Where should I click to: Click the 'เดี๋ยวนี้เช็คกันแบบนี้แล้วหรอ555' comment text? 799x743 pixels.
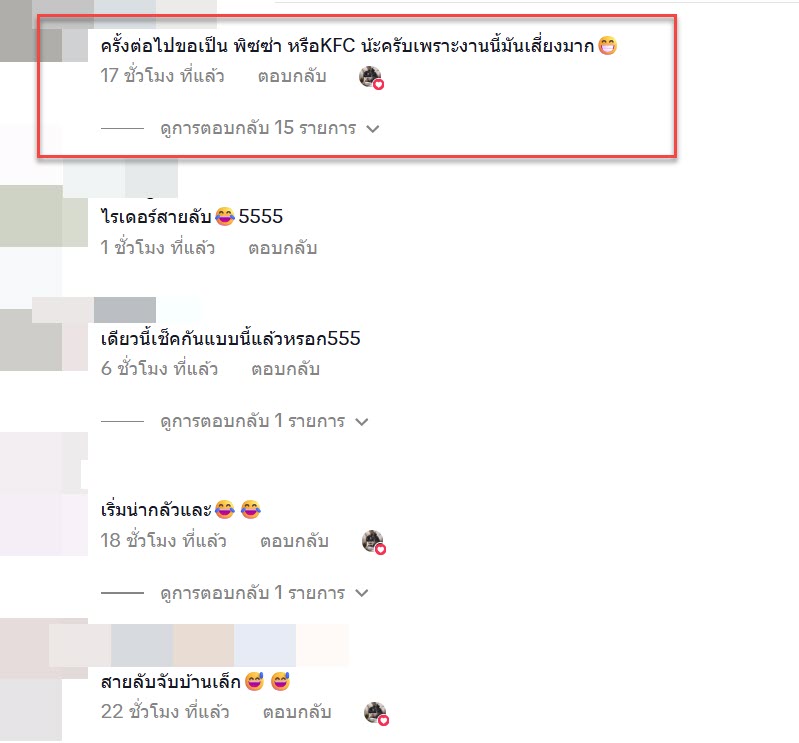point(230,338)
